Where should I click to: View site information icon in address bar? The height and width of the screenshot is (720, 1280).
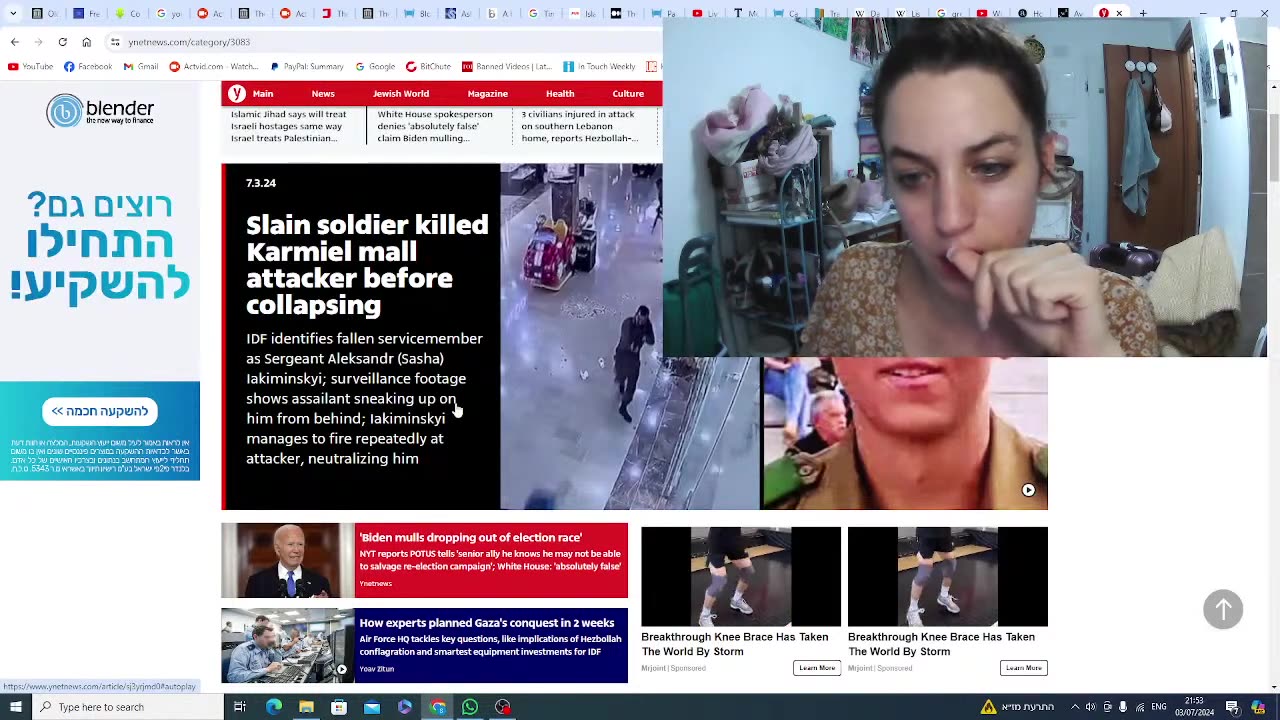pos(115,42)
